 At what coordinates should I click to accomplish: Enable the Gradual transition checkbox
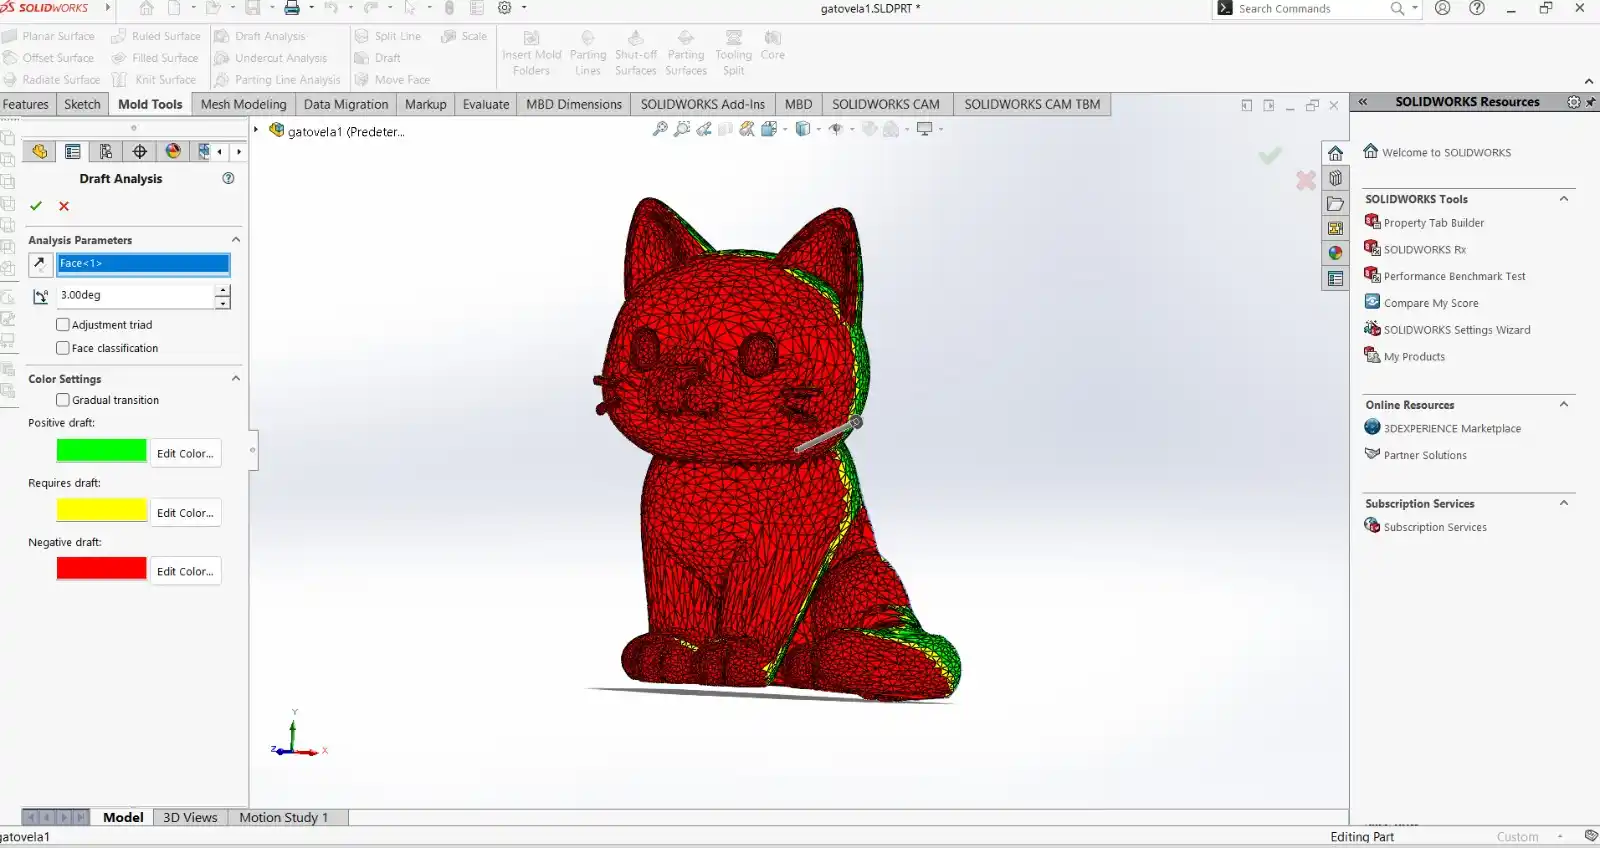coord(63,400)
